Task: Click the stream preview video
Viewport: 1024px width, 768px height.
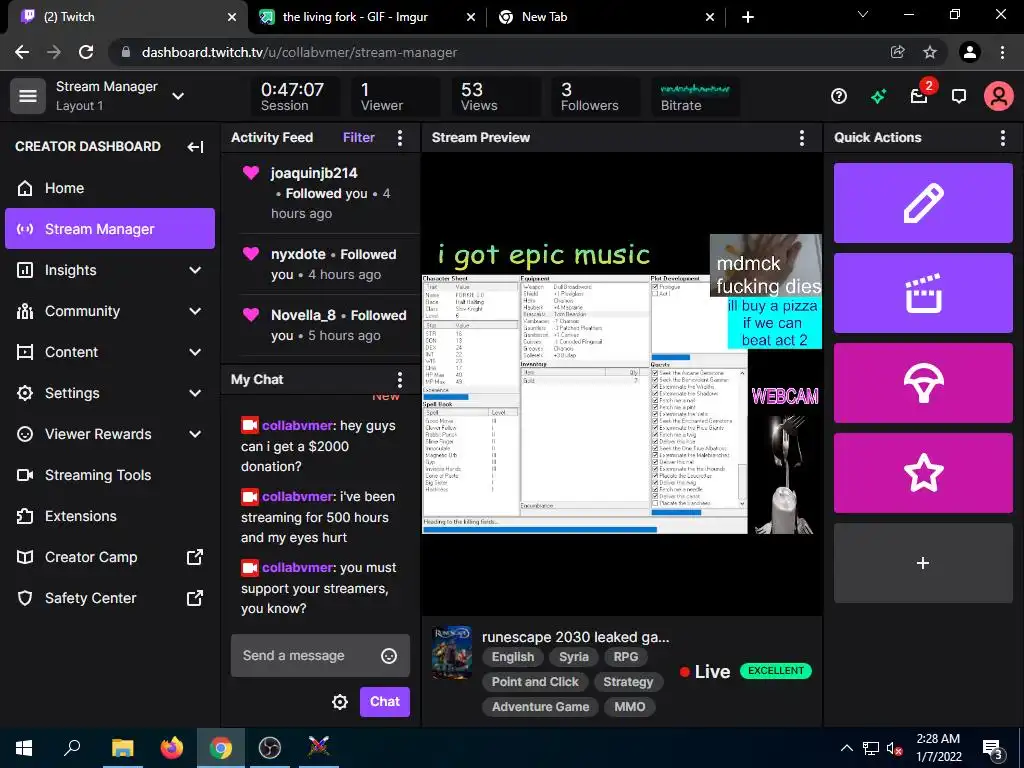Action: (x=622, y=384)
